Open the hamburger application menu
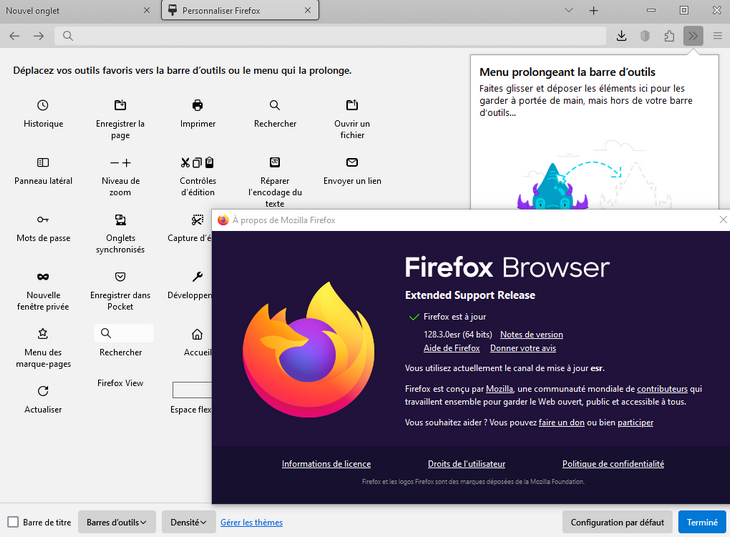Image resolution: width=730 pixels, height=537 pixels. click(x=717, y=36)
